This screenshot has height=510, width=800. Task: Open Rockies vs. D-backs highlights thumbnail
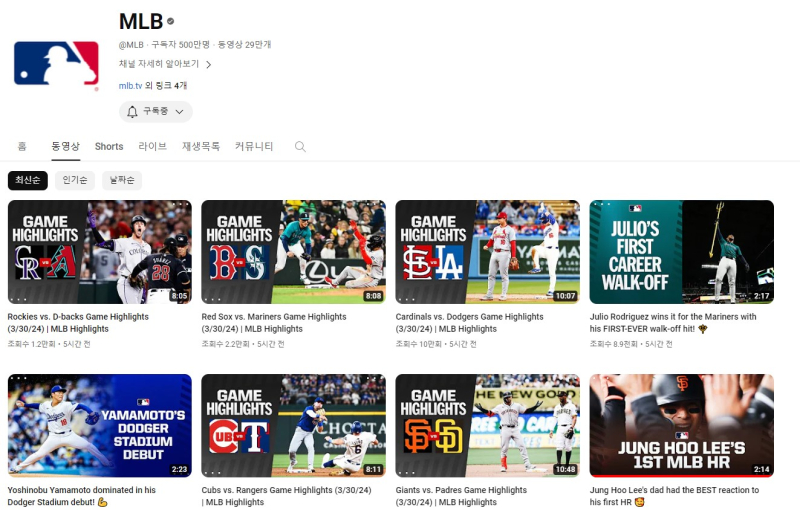tap(99, 252)
